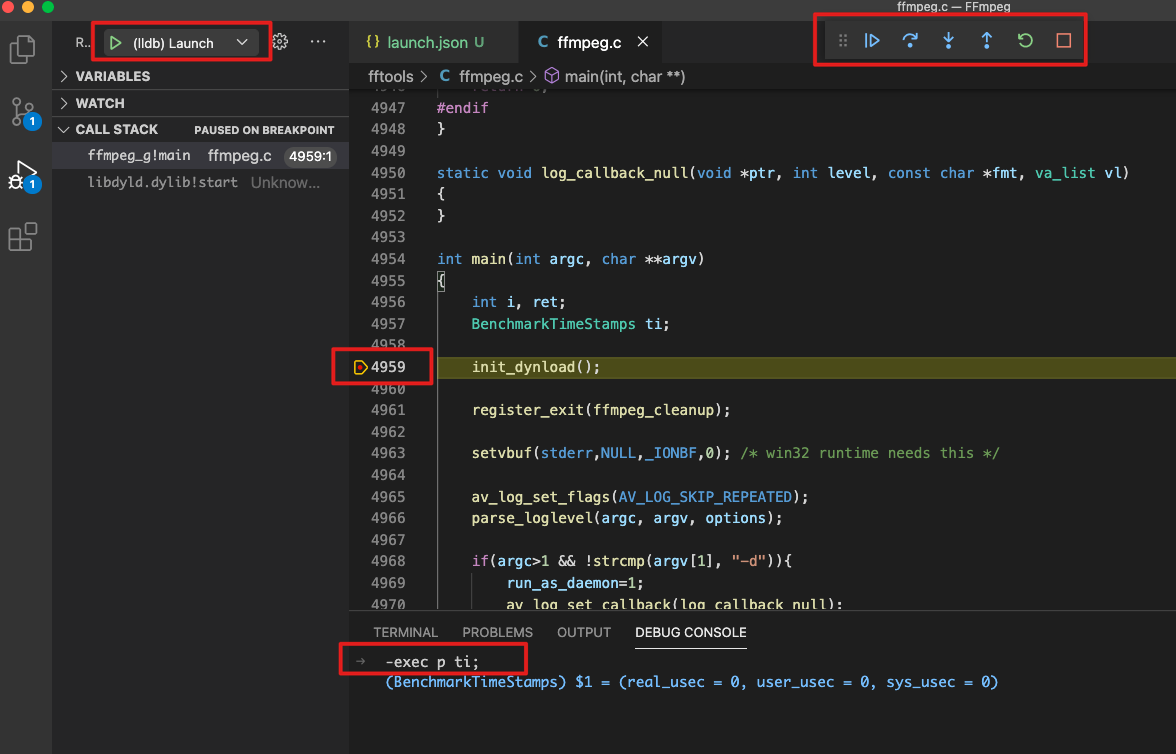The width and height of the screenshot is (1176, 754).
Task: Select ffmpeg_g!main call stack frame
Action: tap(201, 156)
